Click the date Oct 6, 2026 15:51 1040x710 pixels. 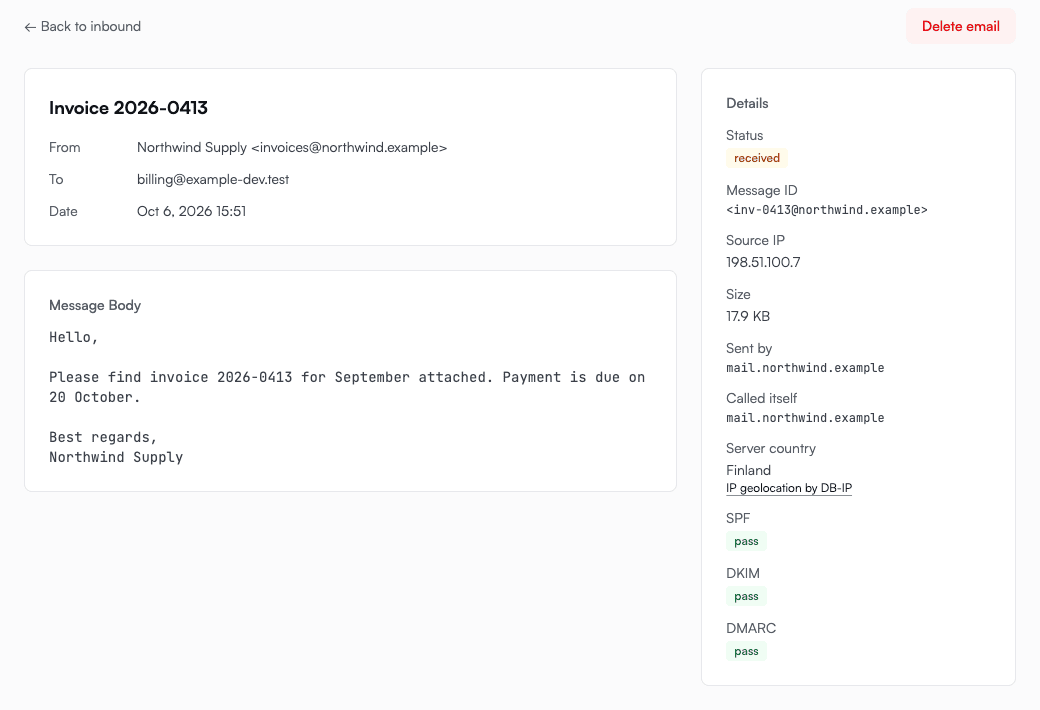pyautogui.click(x=191, y=211)
